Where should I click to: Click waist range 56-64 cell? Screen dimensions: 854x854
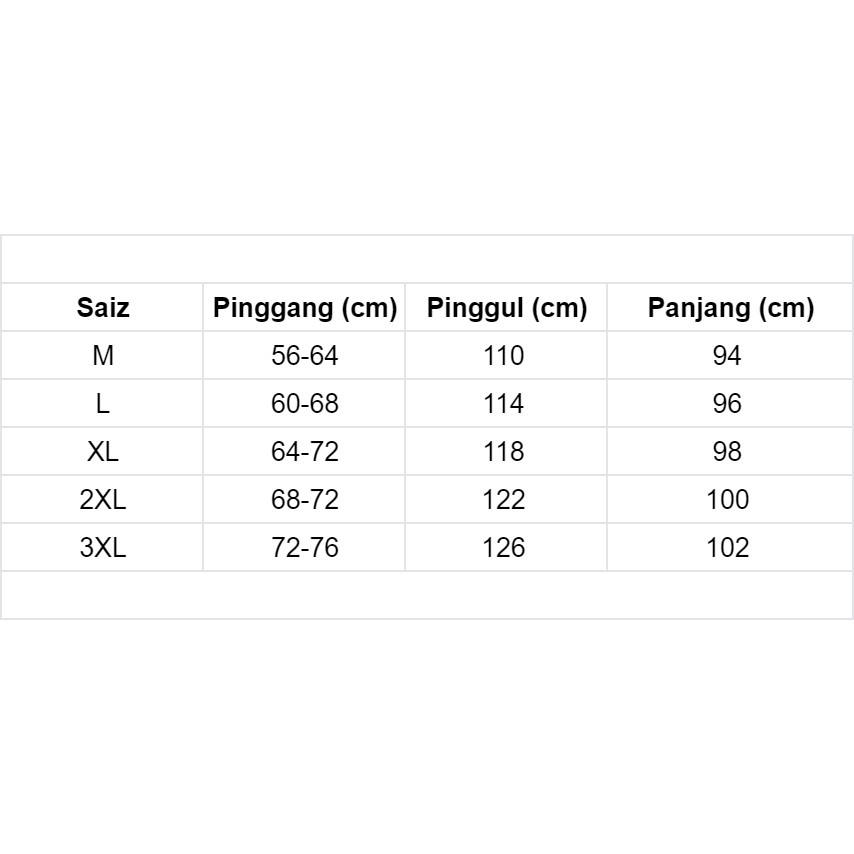click(305, 356)
